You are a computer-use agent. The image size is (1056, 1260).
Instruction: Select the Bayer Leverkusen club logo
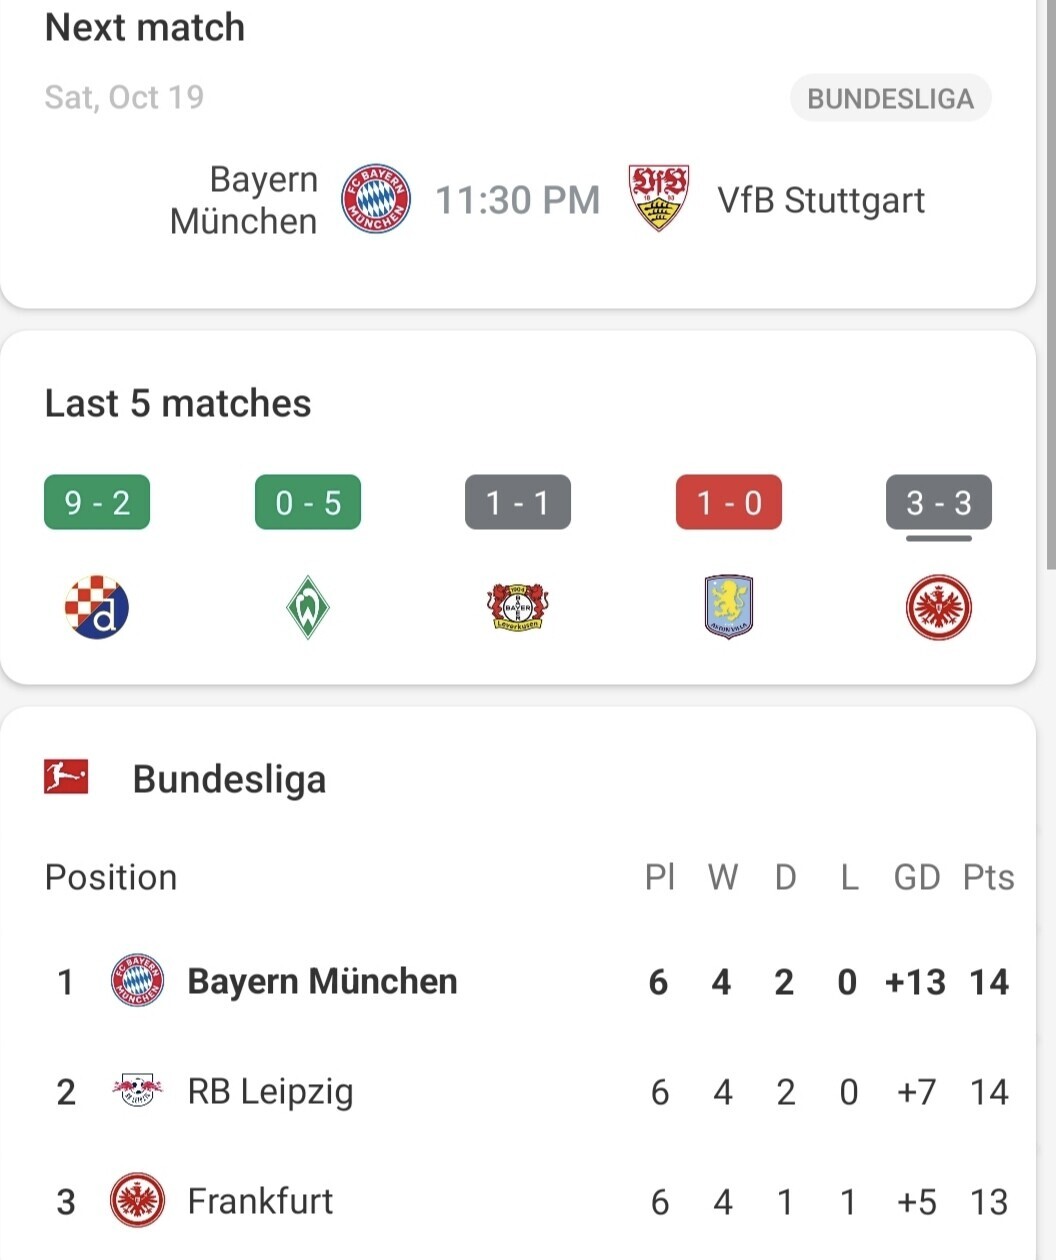(x=518, y=607)
